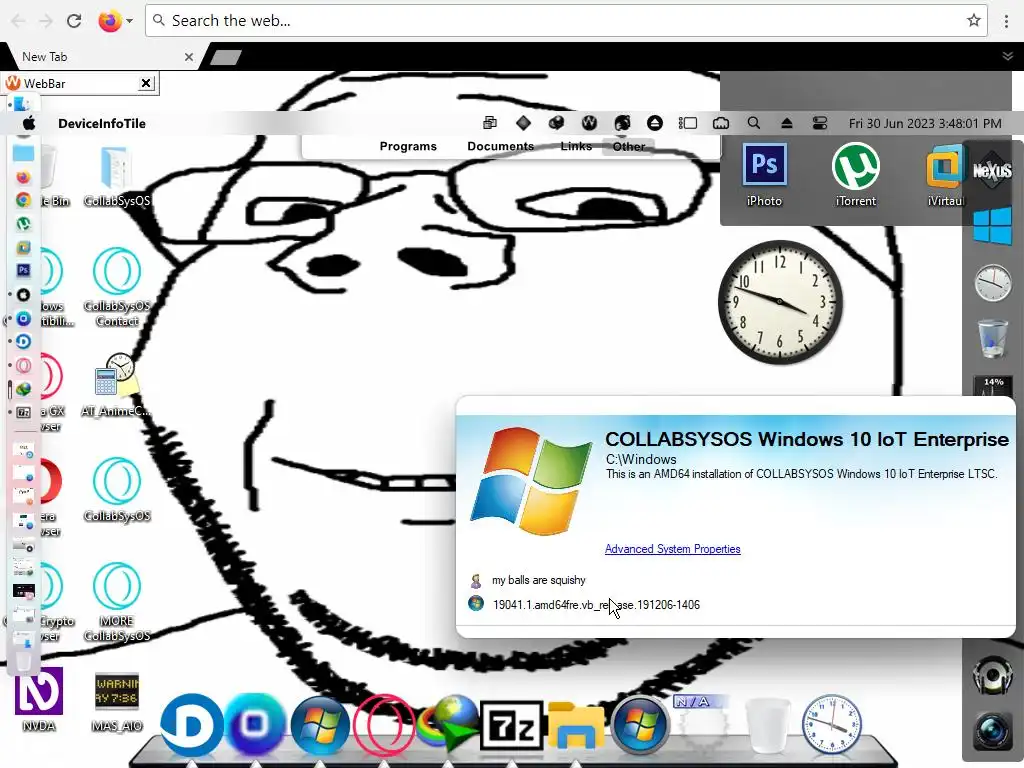
Task: Click Firefox icon in the left sidebar dock
Action: (23, 177)
